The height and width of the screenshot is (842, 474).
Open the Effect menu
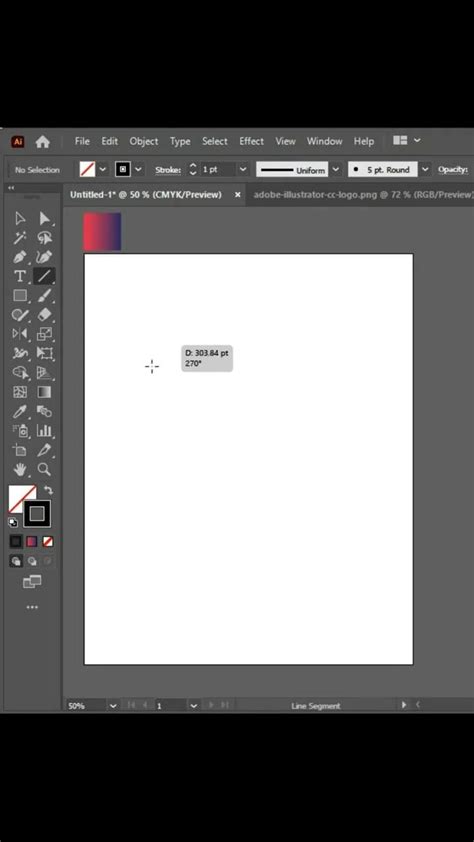[251, 141]
